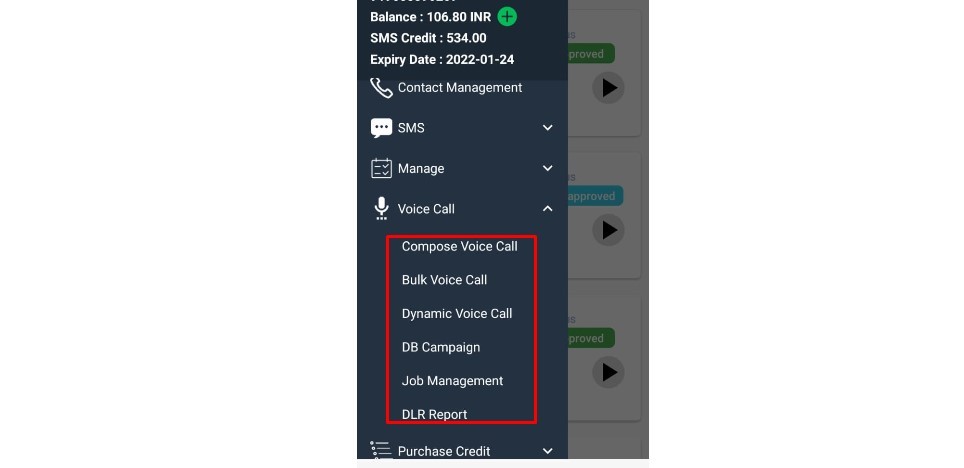The image size is (964, 468).
Task: Go to Job Management
Action: [452, 381]
